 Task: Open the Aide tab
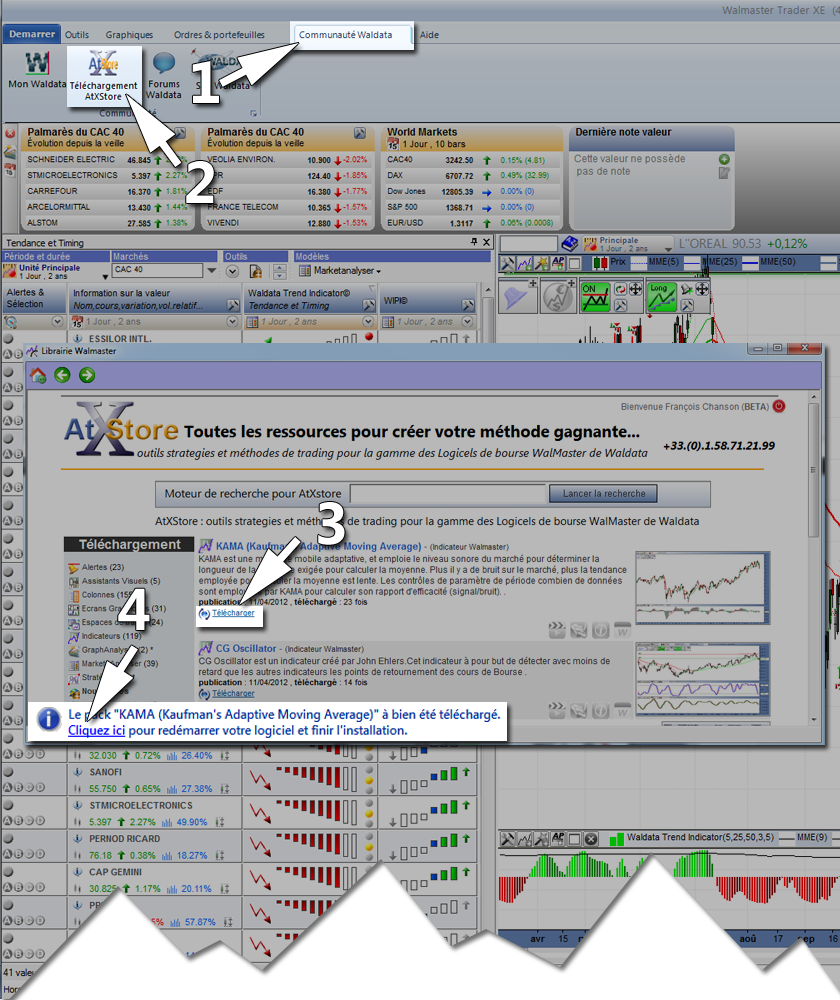[x=429, y=34]
